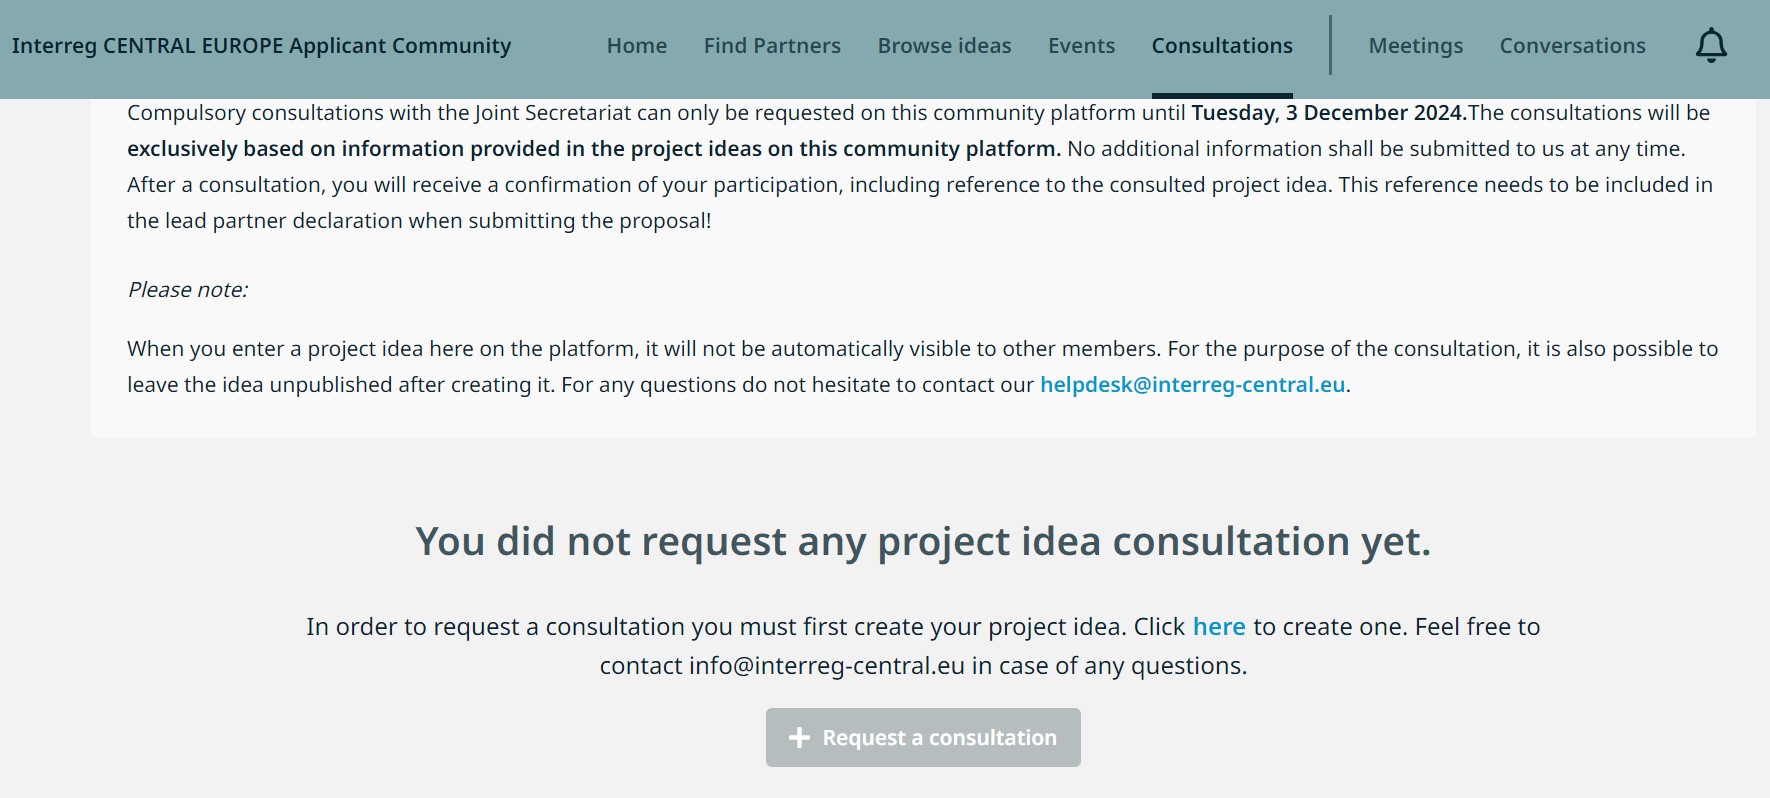Screen dimensions: 1770x798
Task: Click the info@interreg-central.eu contact text
Action: pyautogui.click(x=826, y=666)
